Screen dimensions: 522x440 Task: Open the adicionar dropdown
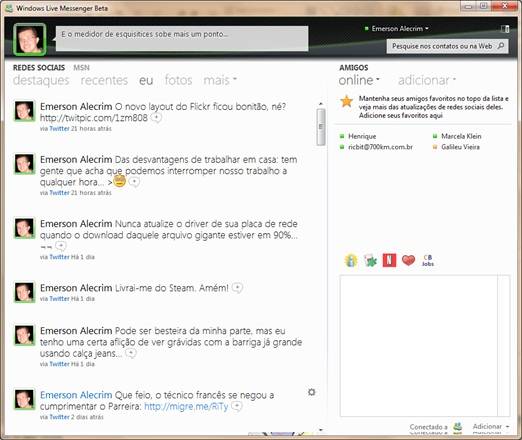pyautogui.click(x=427, y=80)
